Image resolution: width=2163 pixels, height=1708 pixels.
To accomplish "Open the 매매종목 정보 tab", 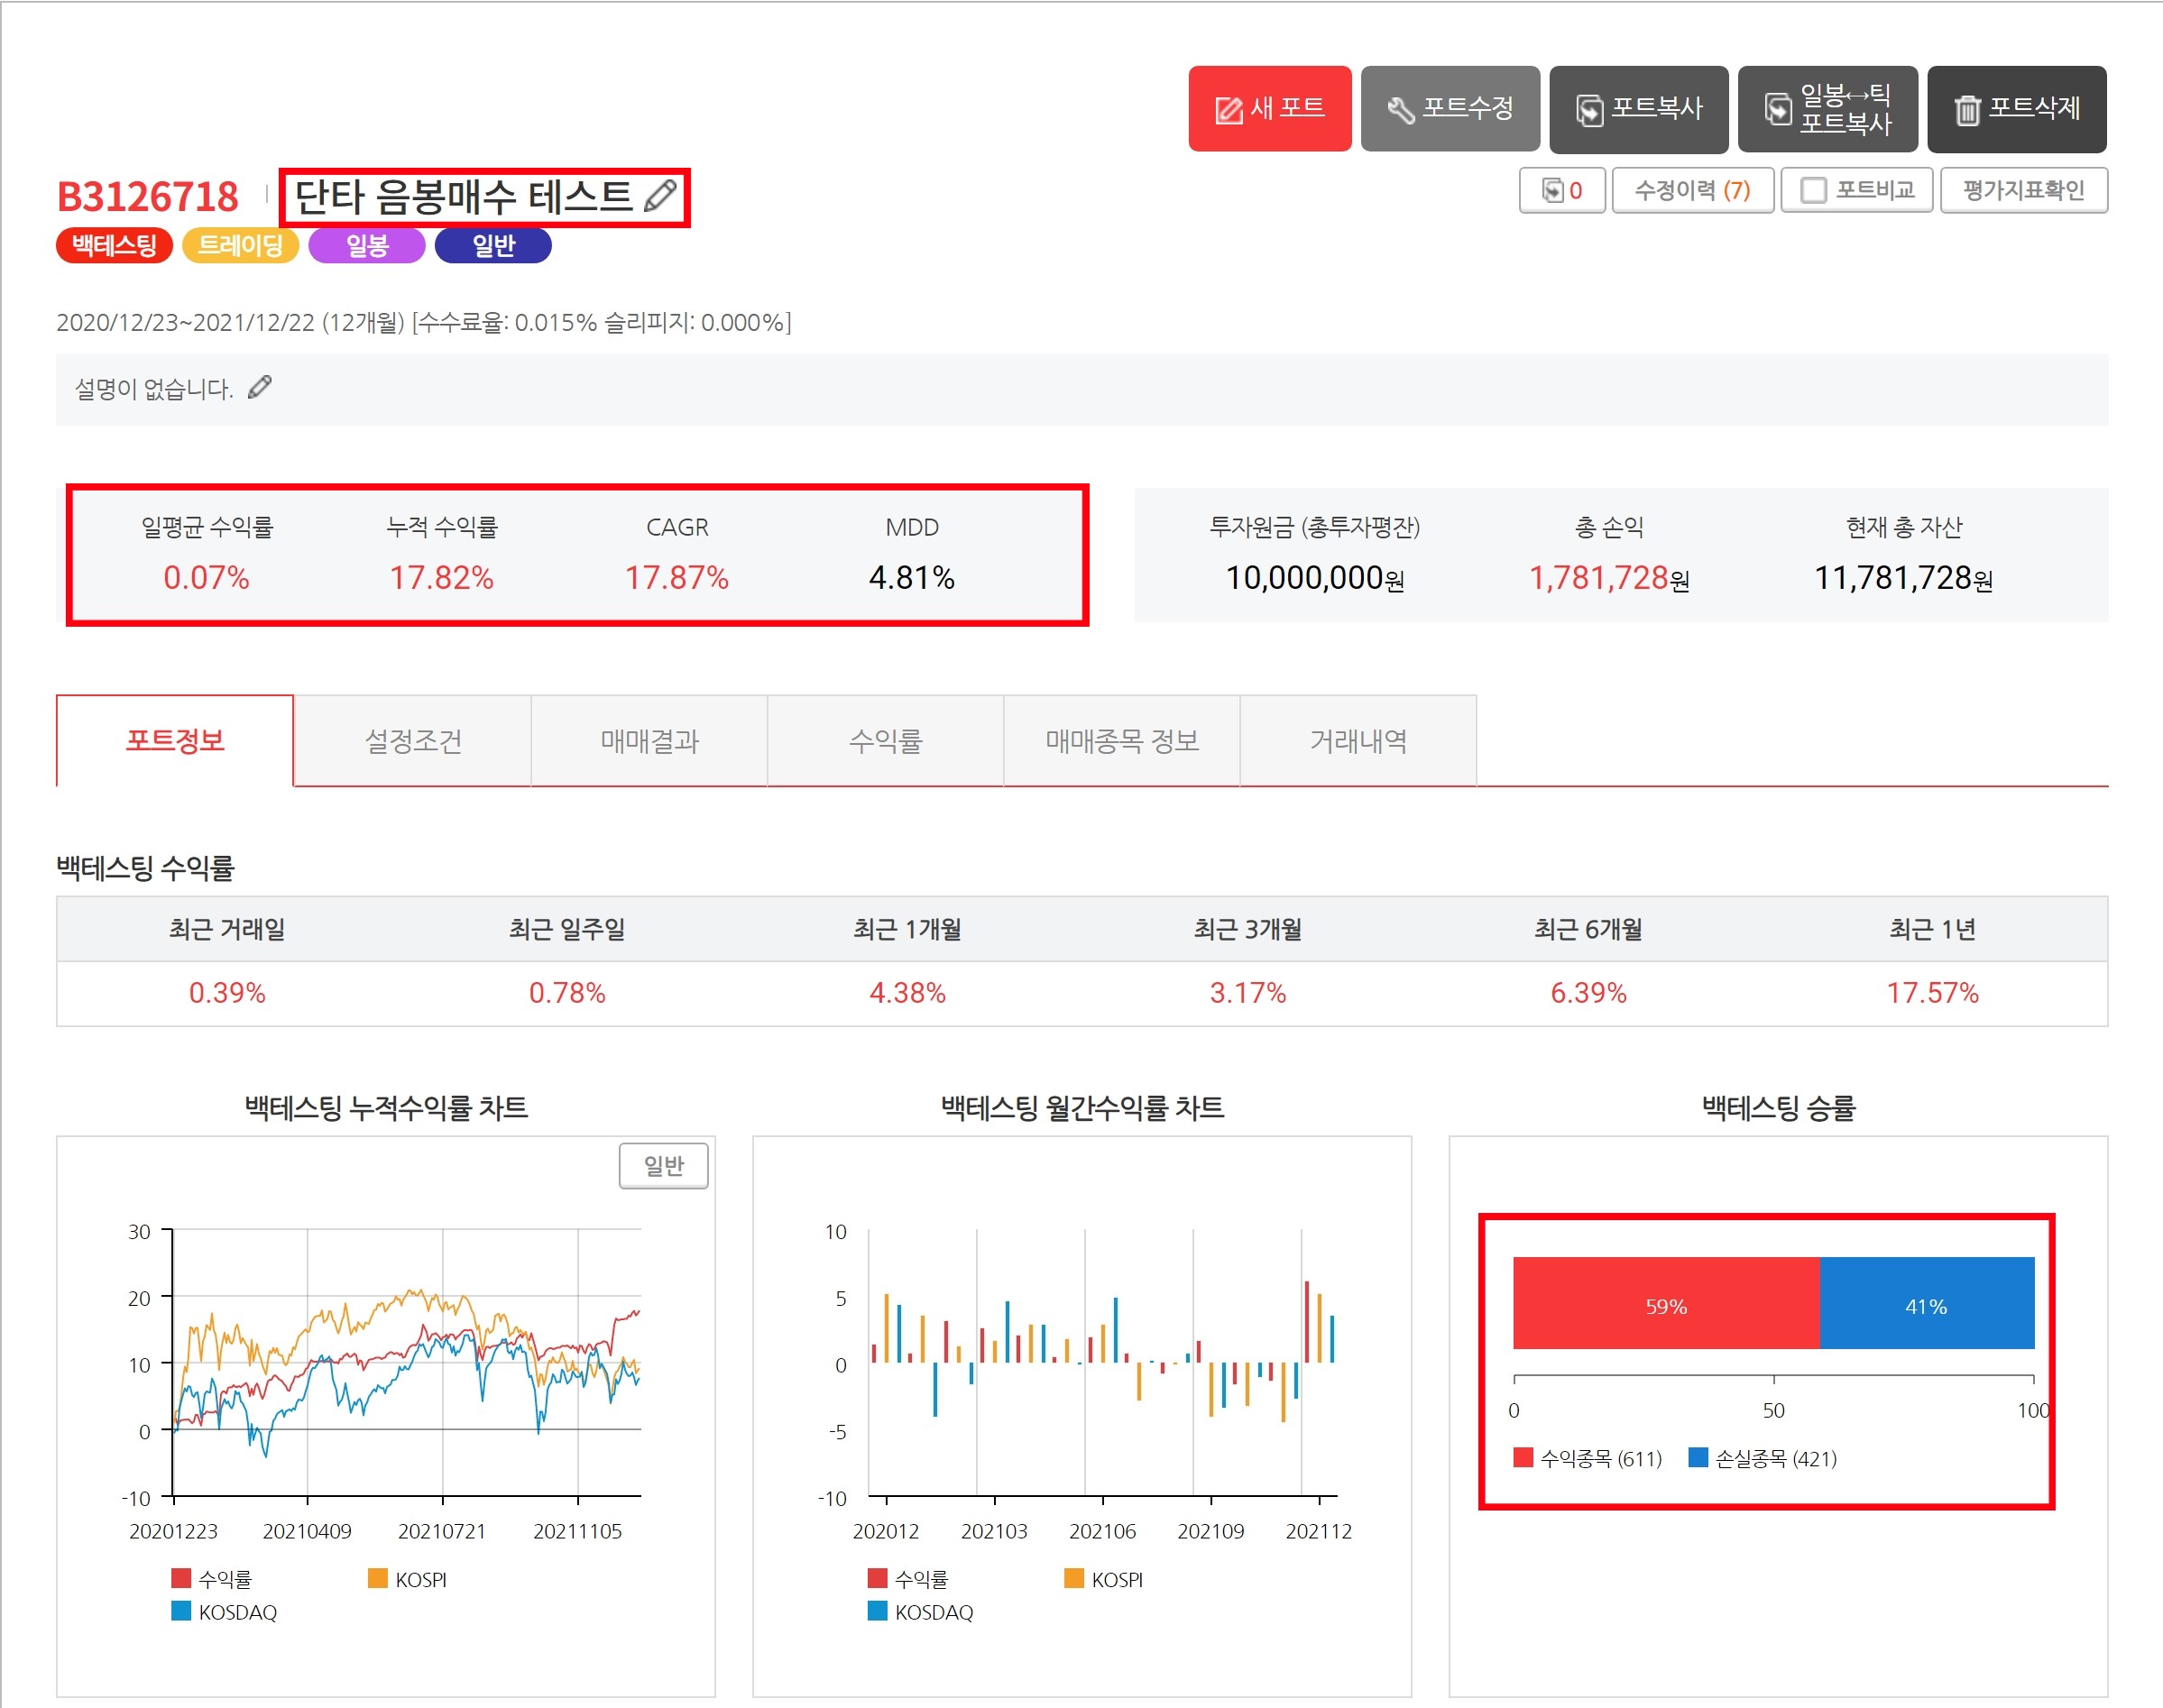I will (x=1122, y=741).
